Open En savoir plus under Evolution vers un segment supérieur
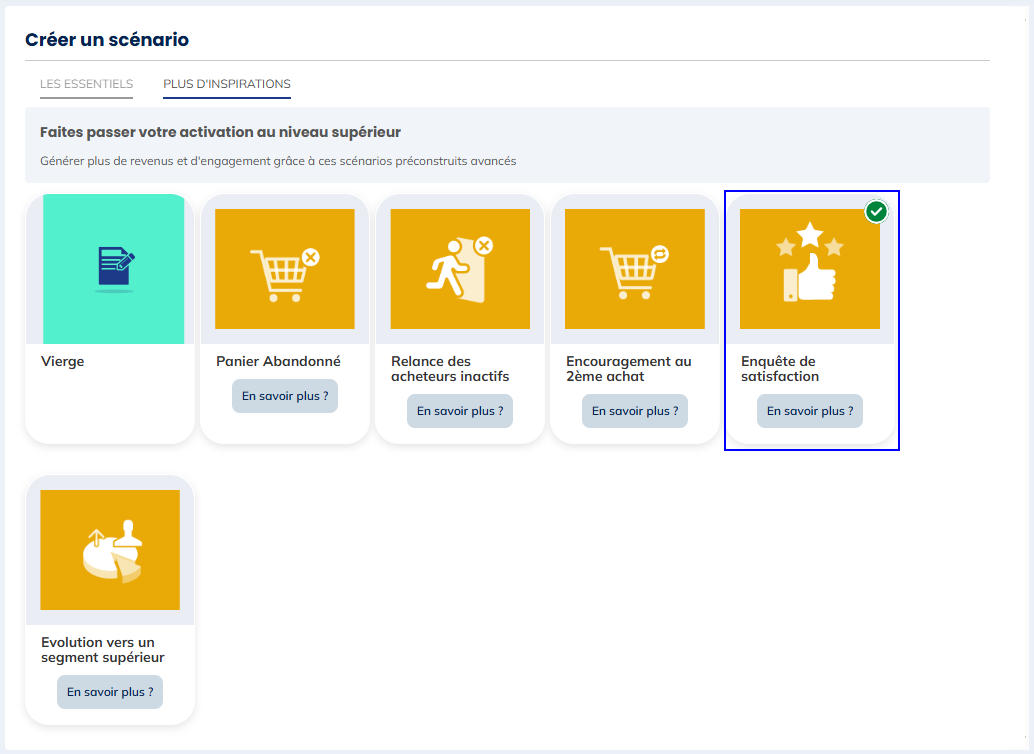The image size is (1034, 754). click(x=110, y=692)
